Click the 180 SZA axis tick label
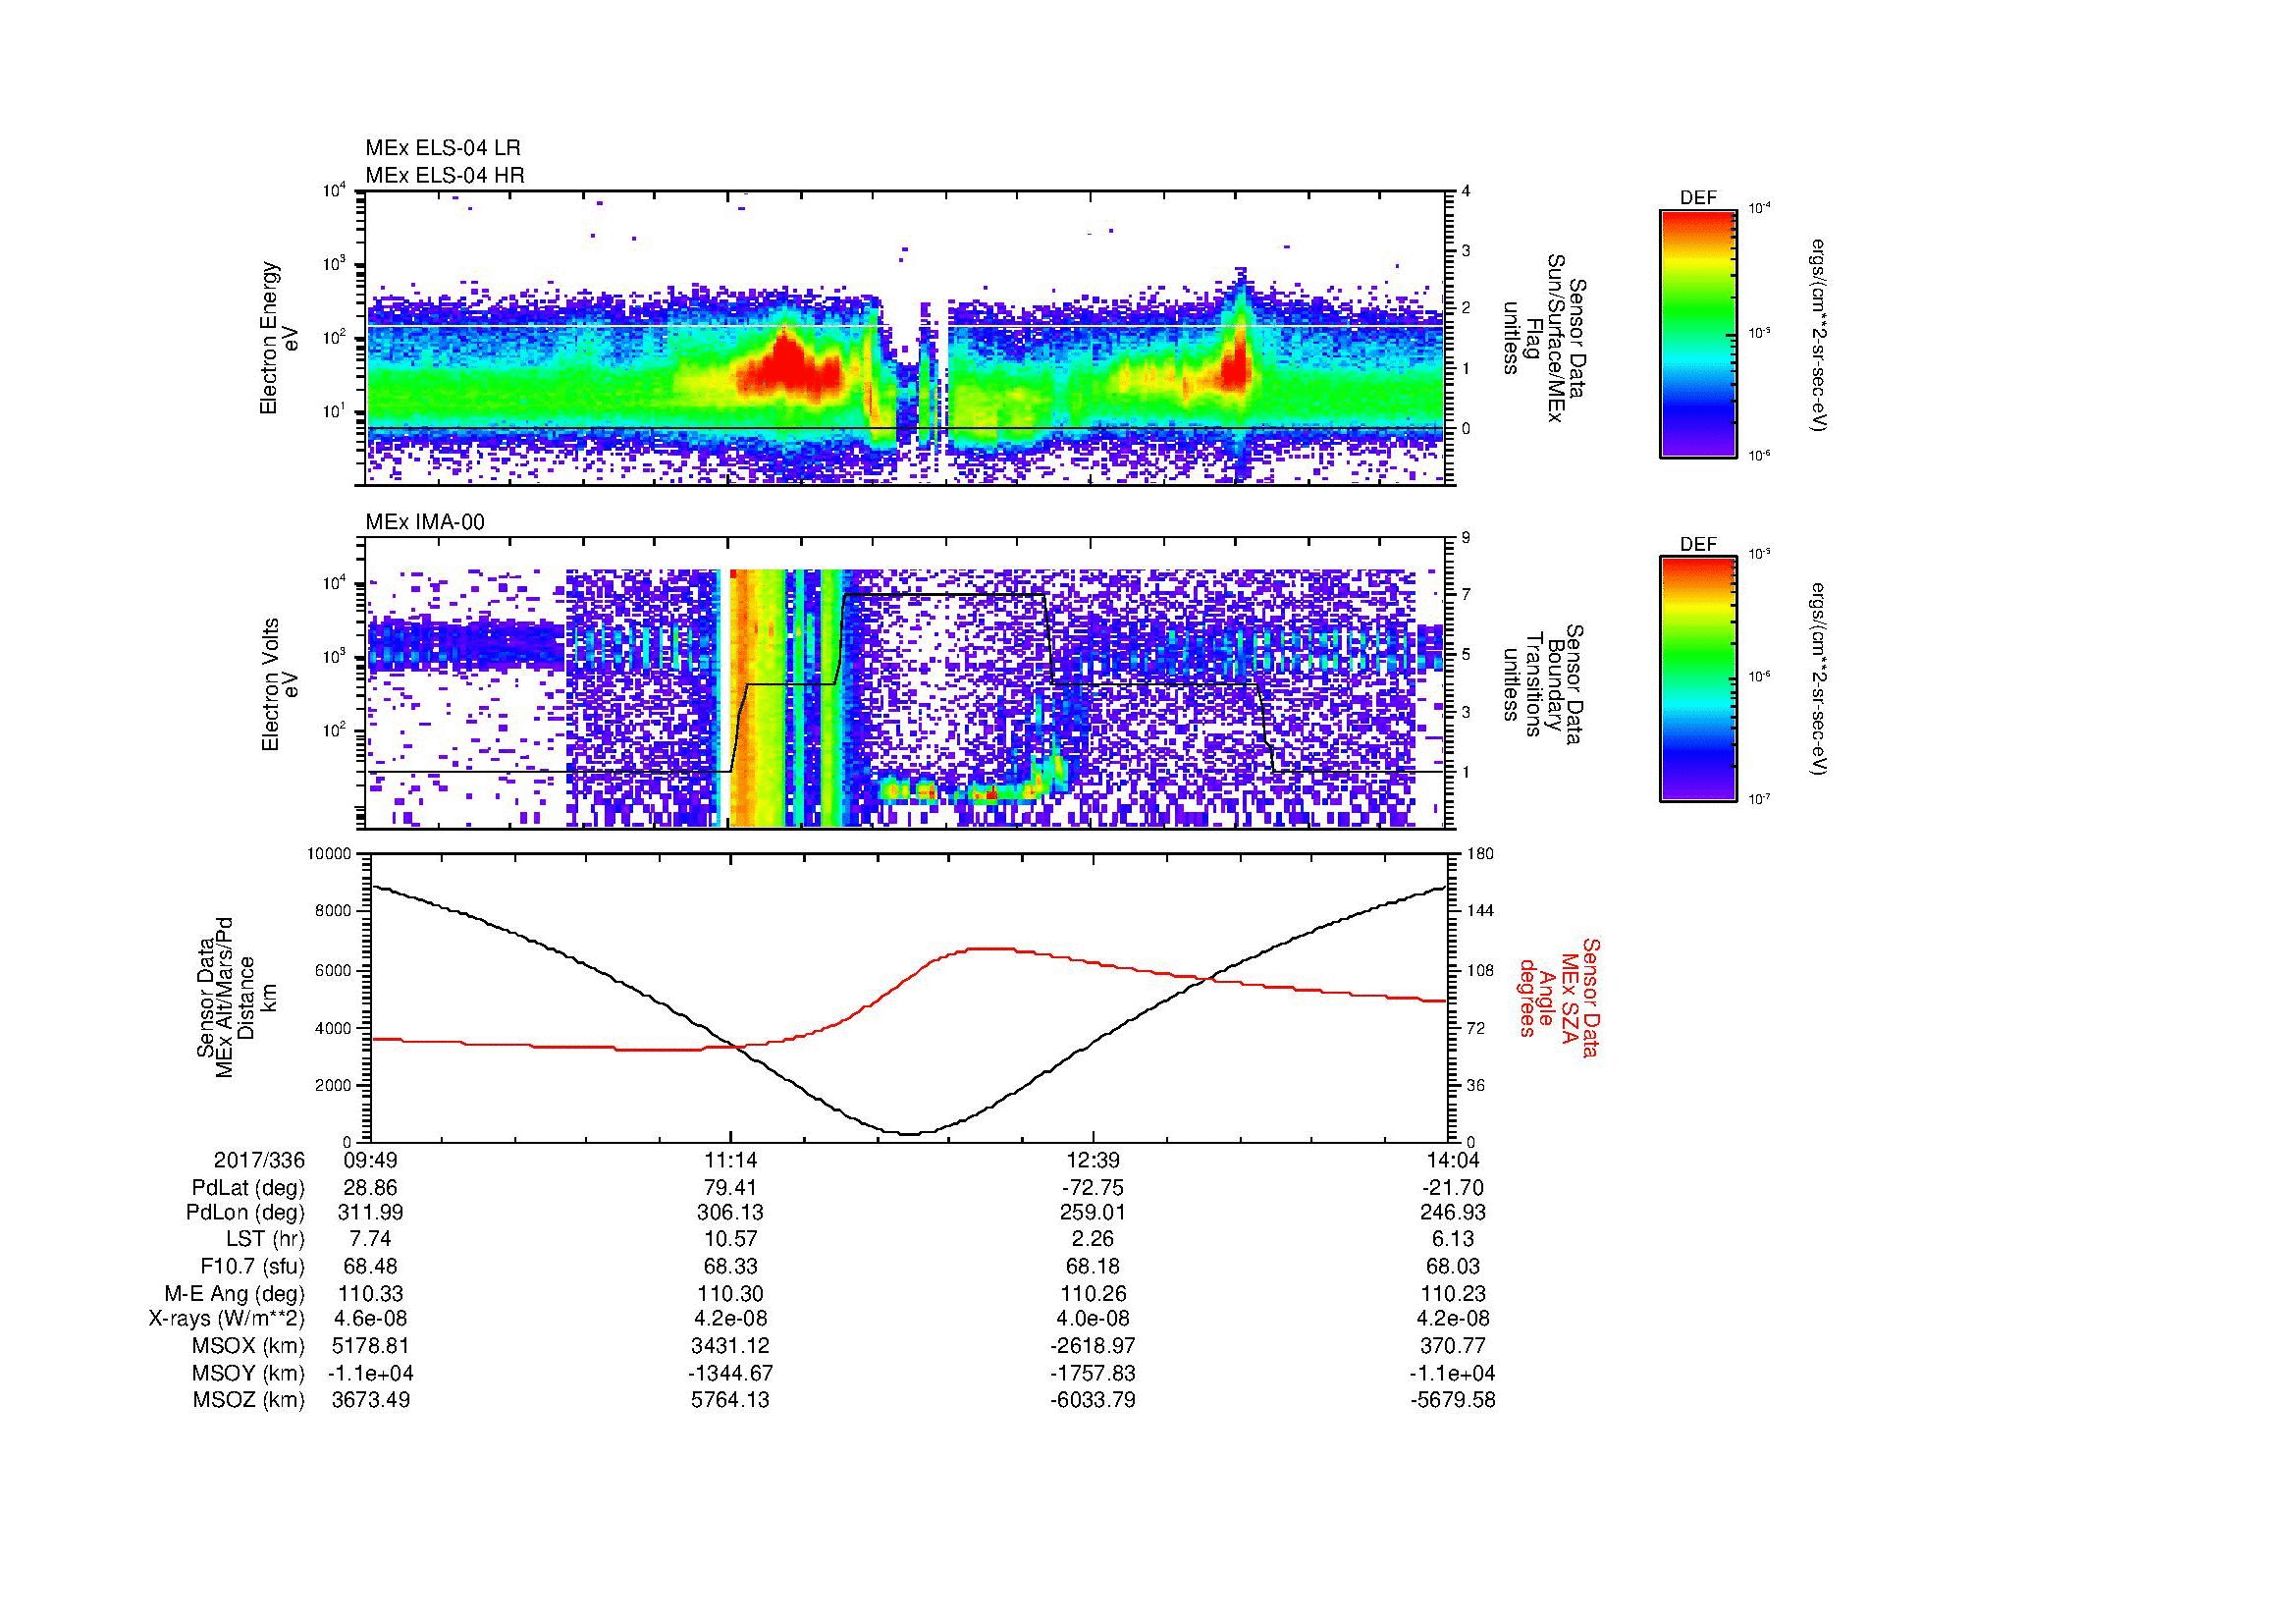 pyautogui.click(x=1479, y=854)
